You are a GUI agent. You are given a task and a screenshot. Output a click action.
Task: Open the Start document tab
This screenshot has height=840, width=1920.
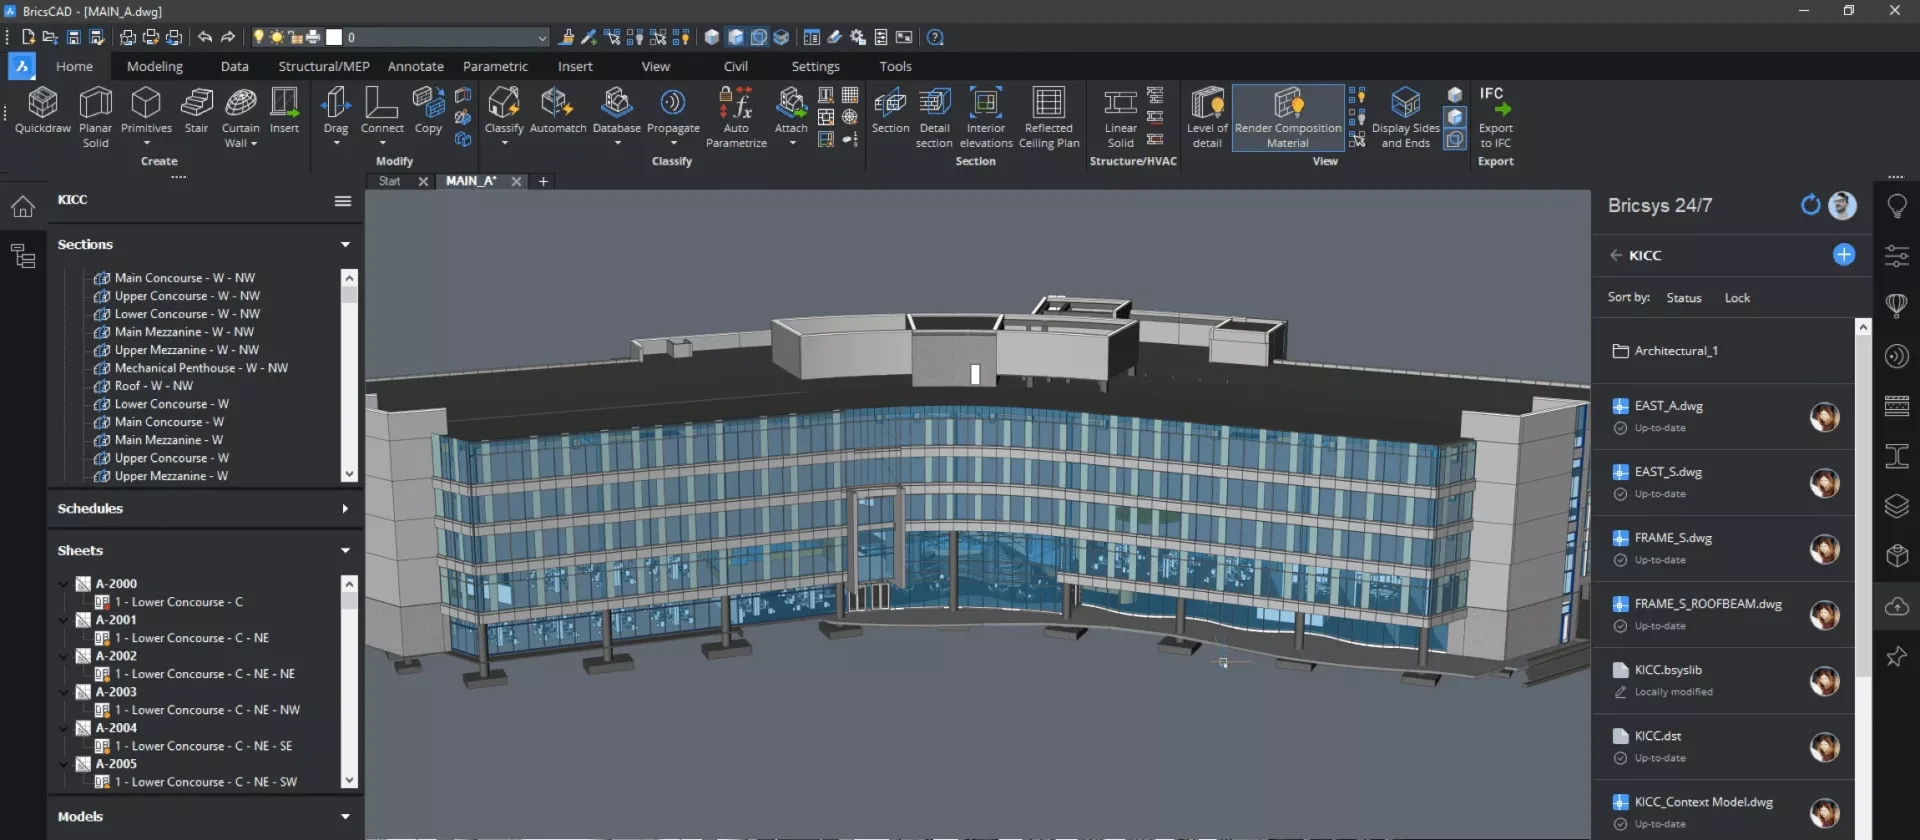click(389, 182)
